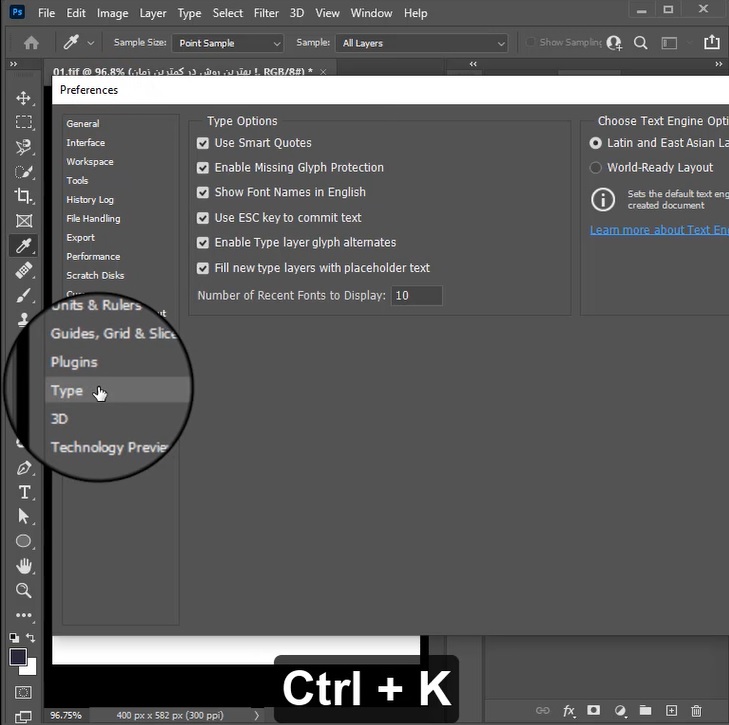Image resolution: width=729 pixels, height=725 pixels.
Task: Select the Crop tool
Action: tap(24, 196)
